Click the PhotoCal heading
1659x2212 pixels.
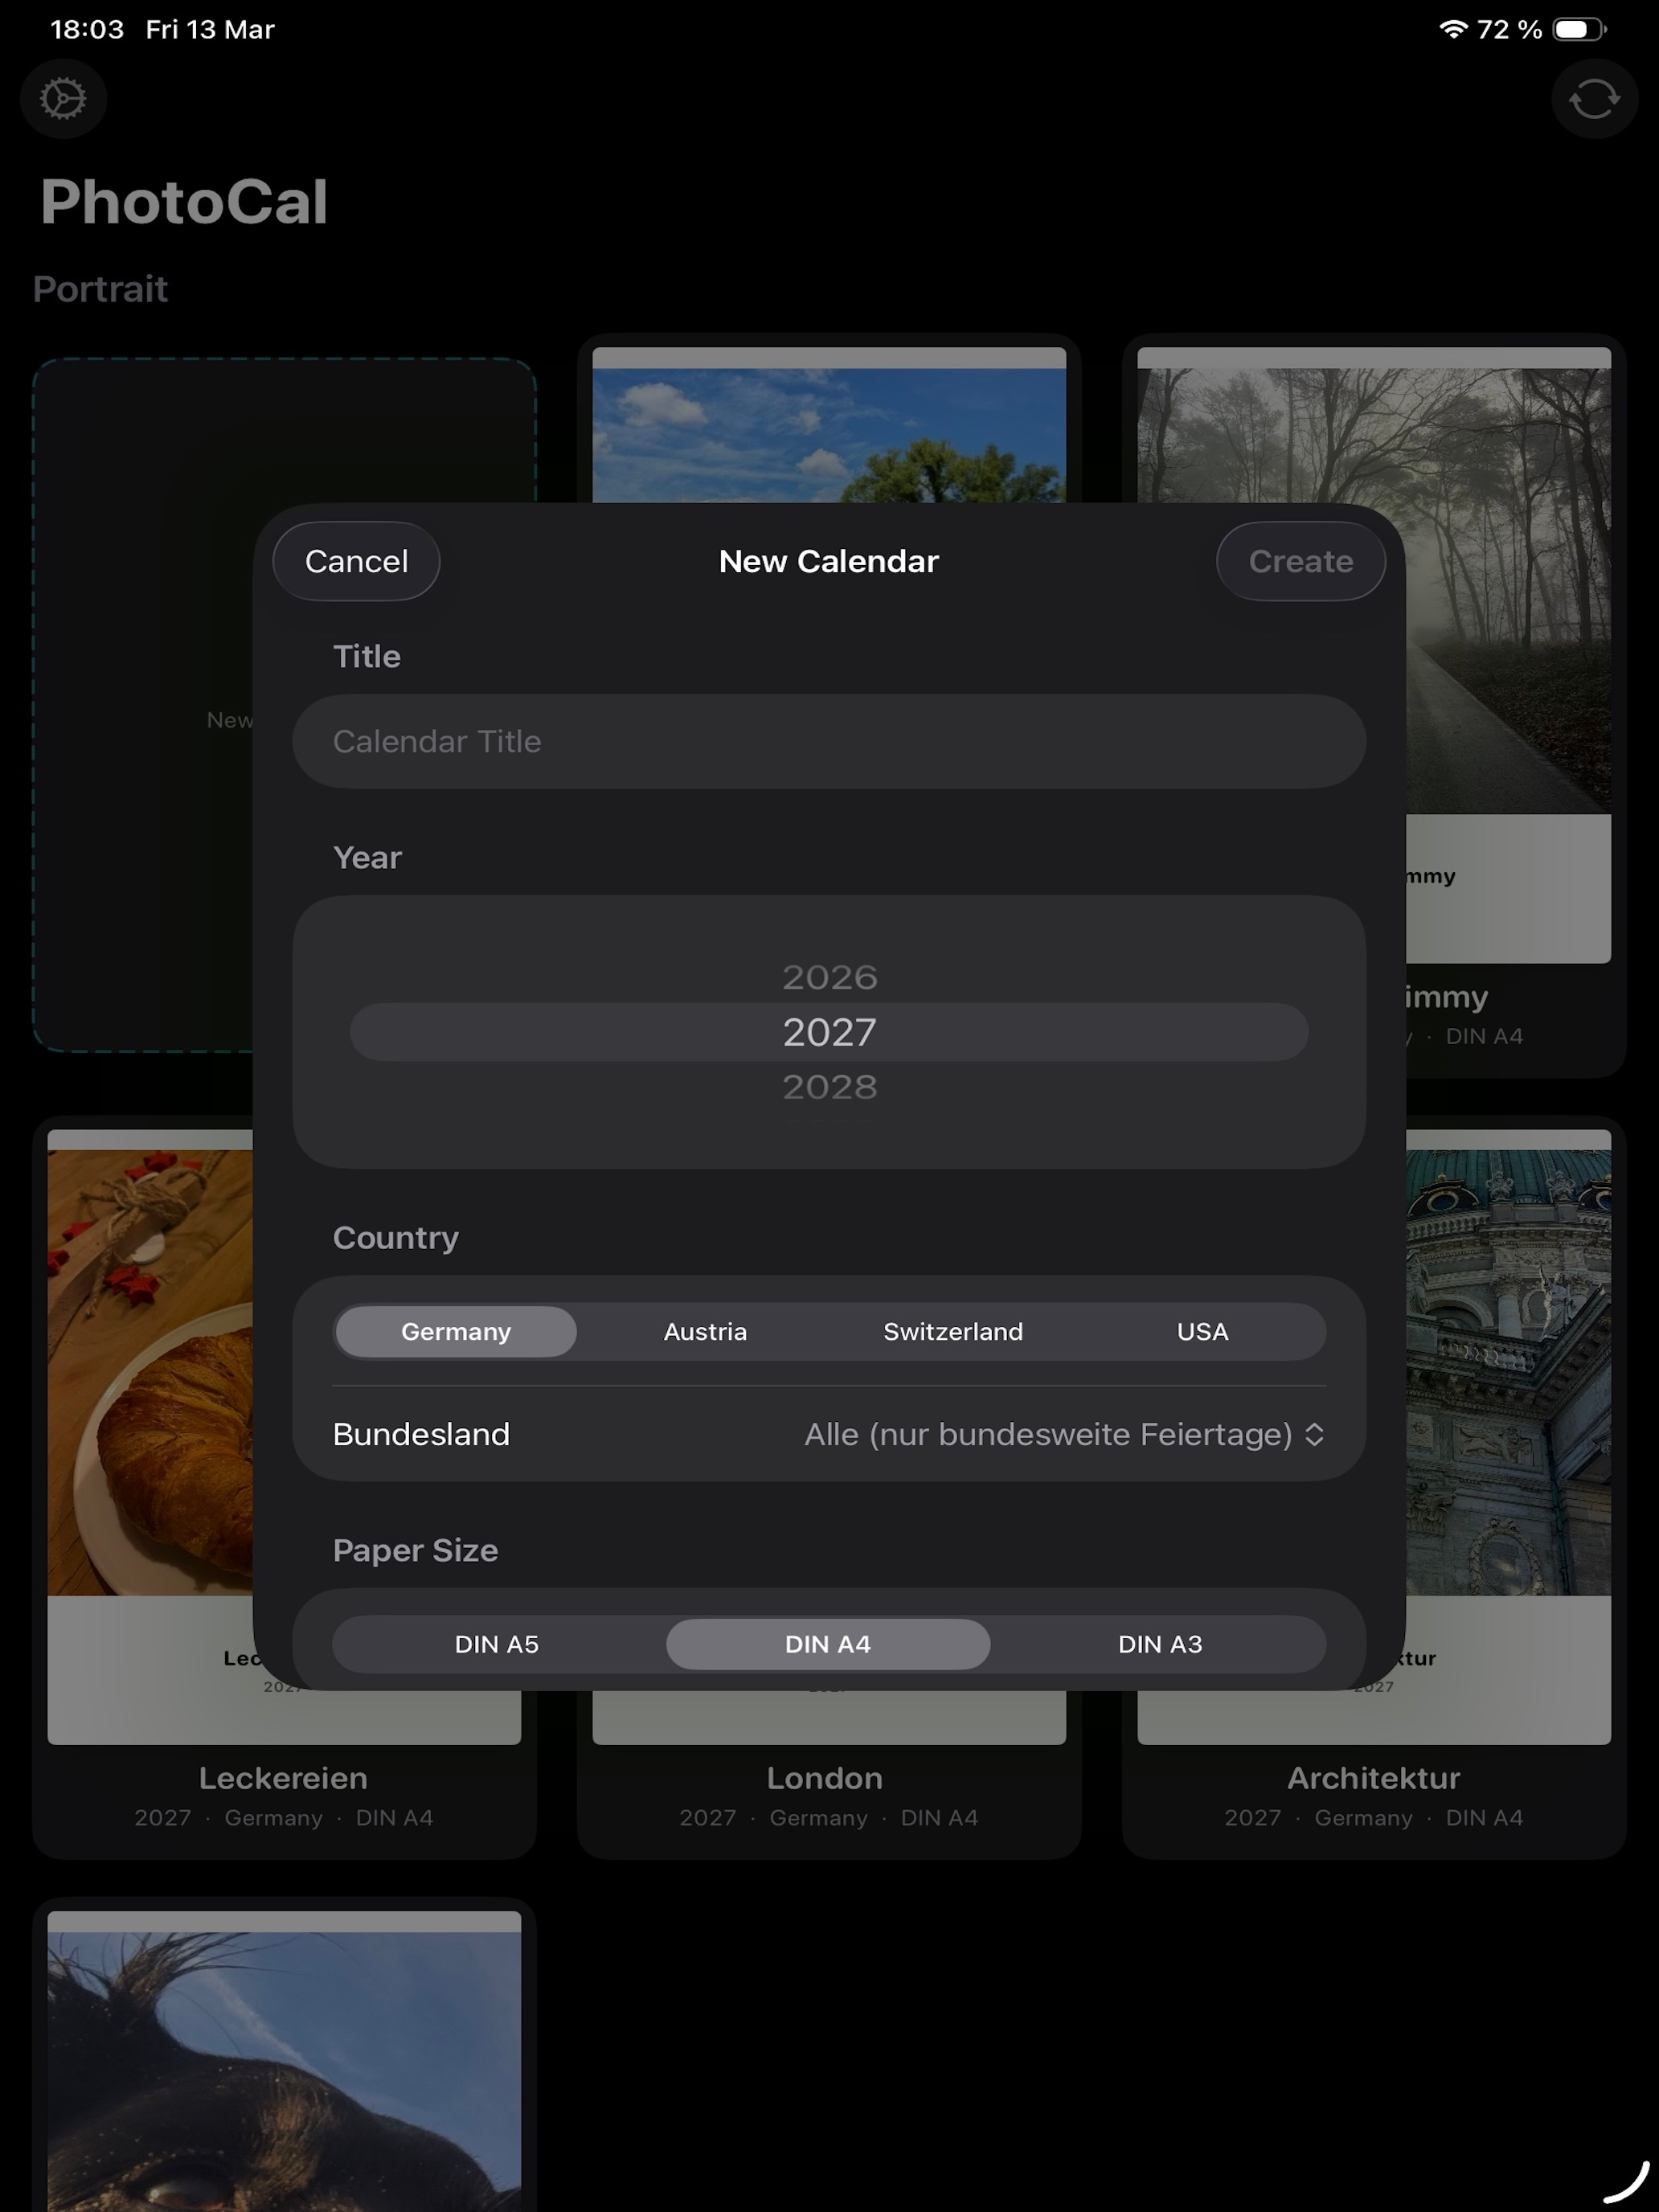click(x=184, y=202)
